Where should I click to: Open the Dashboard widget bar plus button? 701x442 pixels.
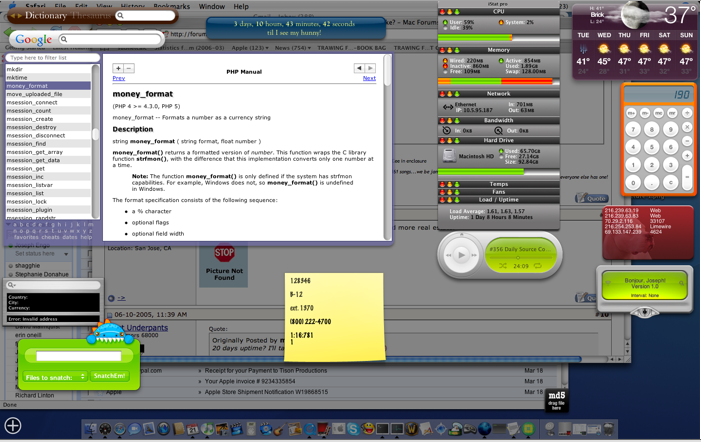coord(13,425)
